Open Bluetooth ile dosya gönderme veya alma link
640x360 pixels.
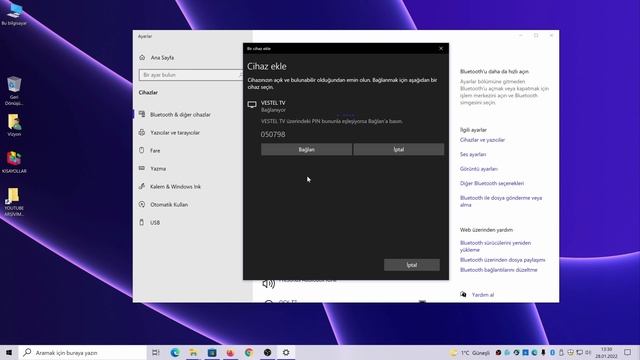click(501, 201)
